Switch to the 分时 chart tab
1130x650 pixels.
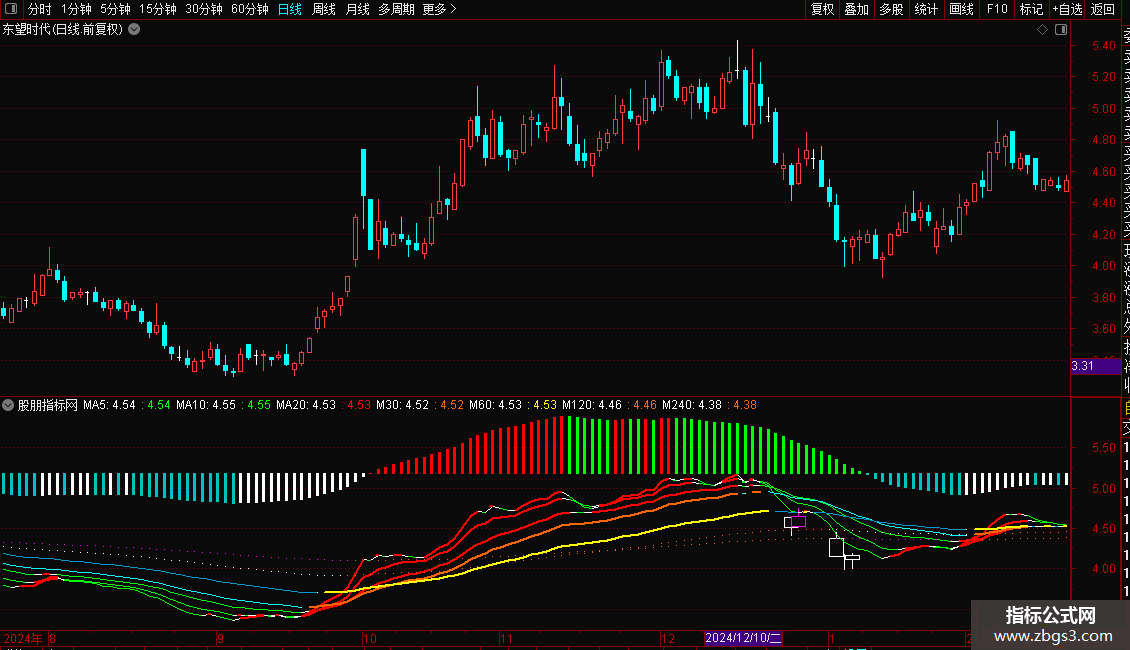click(40, 9)
